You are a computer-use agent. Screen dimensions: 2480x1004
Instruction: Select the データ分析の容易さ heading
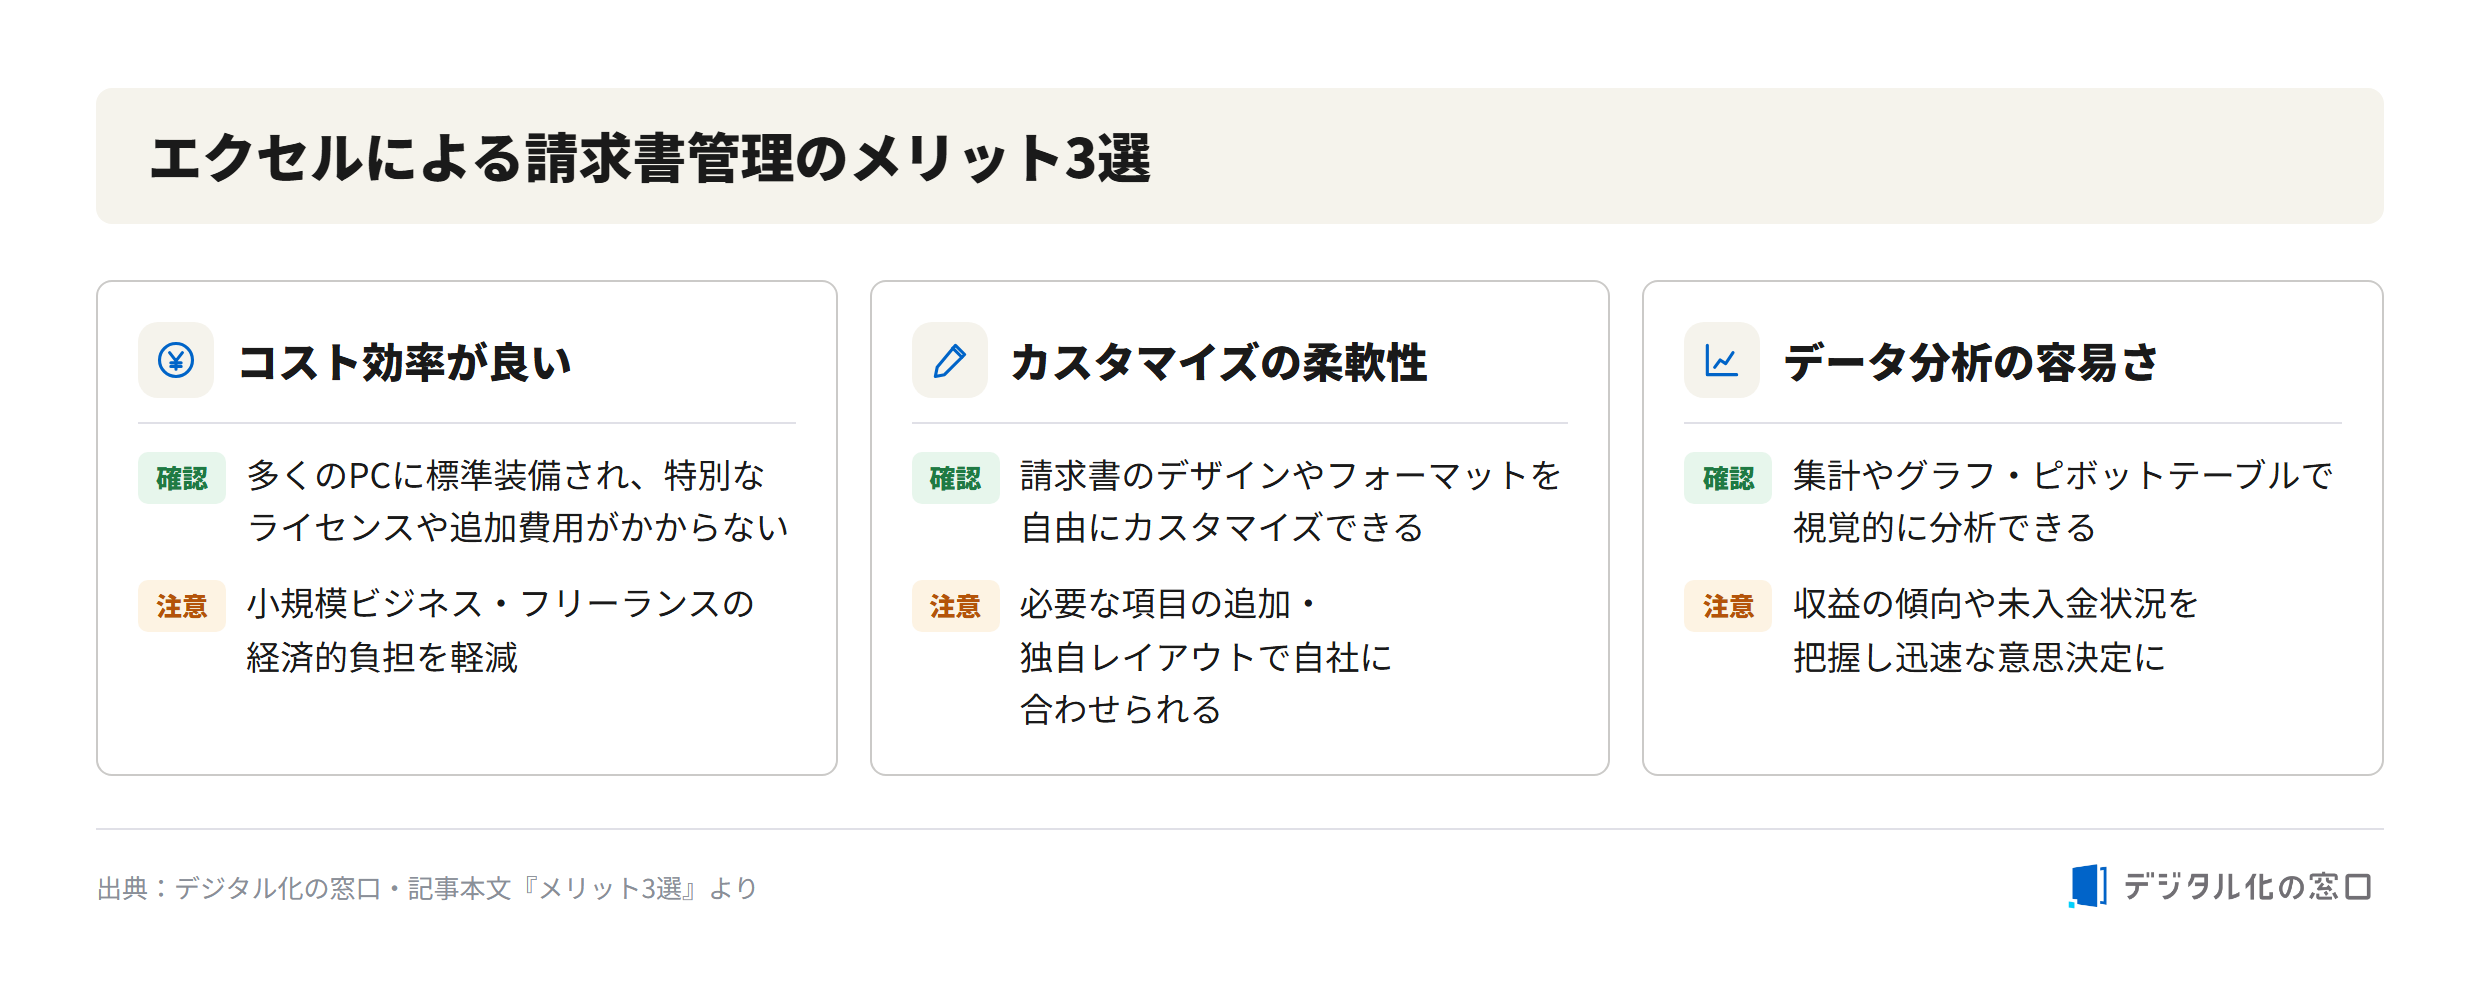(1971, 362)
